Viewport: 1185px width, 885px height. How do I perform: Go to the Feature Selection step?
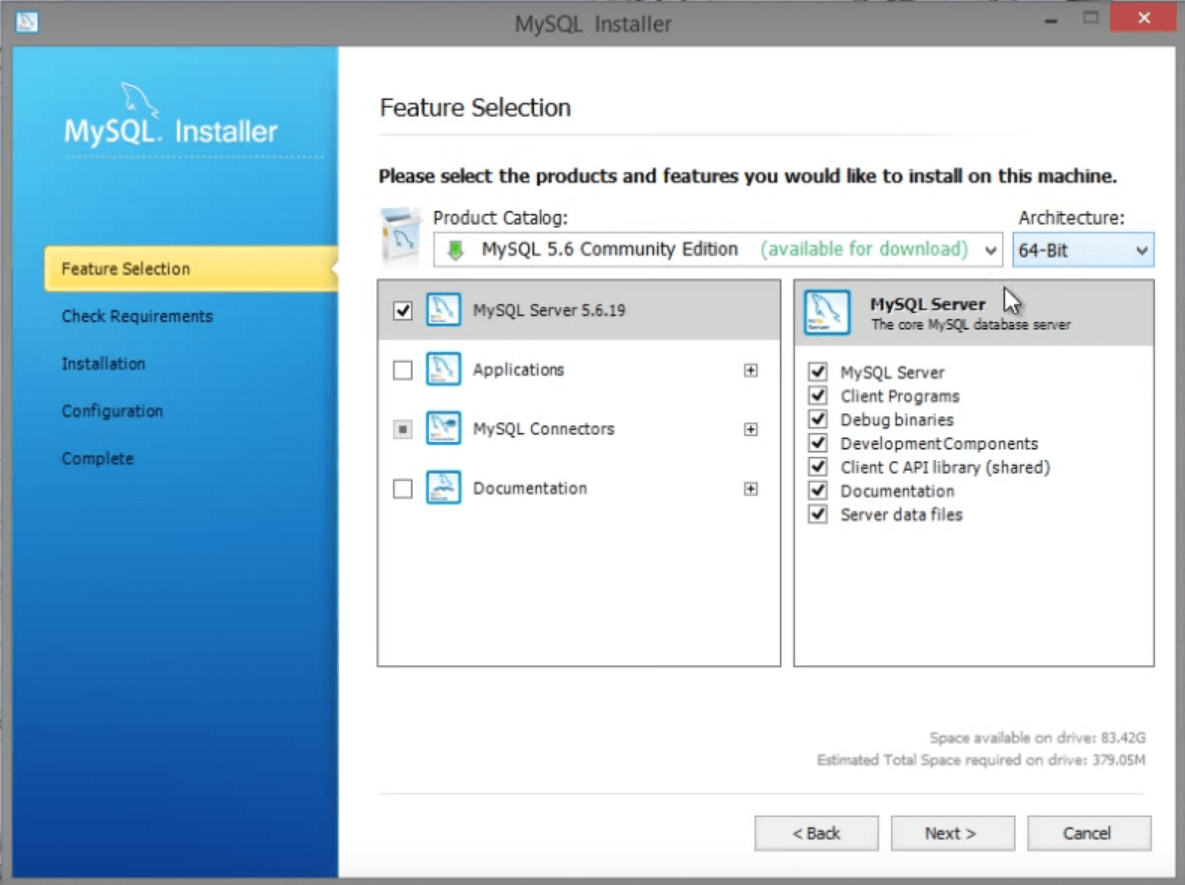(x=191, y=269)
